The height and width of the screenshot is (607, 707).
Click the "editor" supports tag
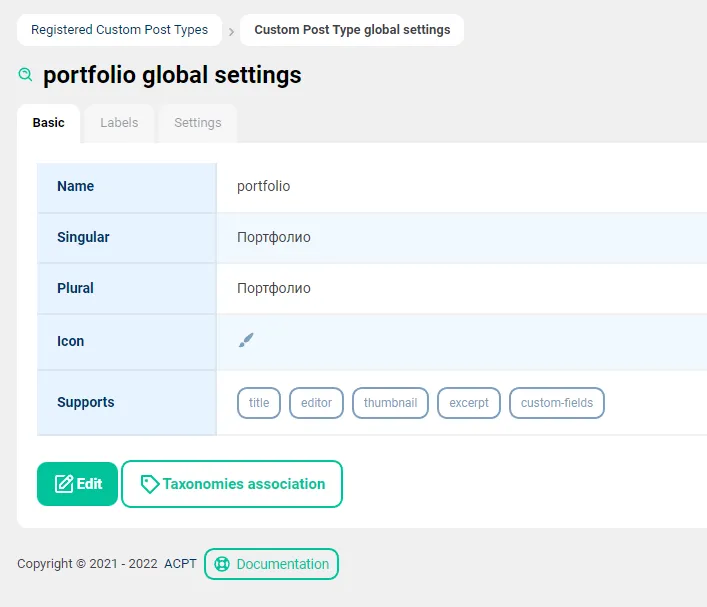pyautogui.click(x=316, y=403)
